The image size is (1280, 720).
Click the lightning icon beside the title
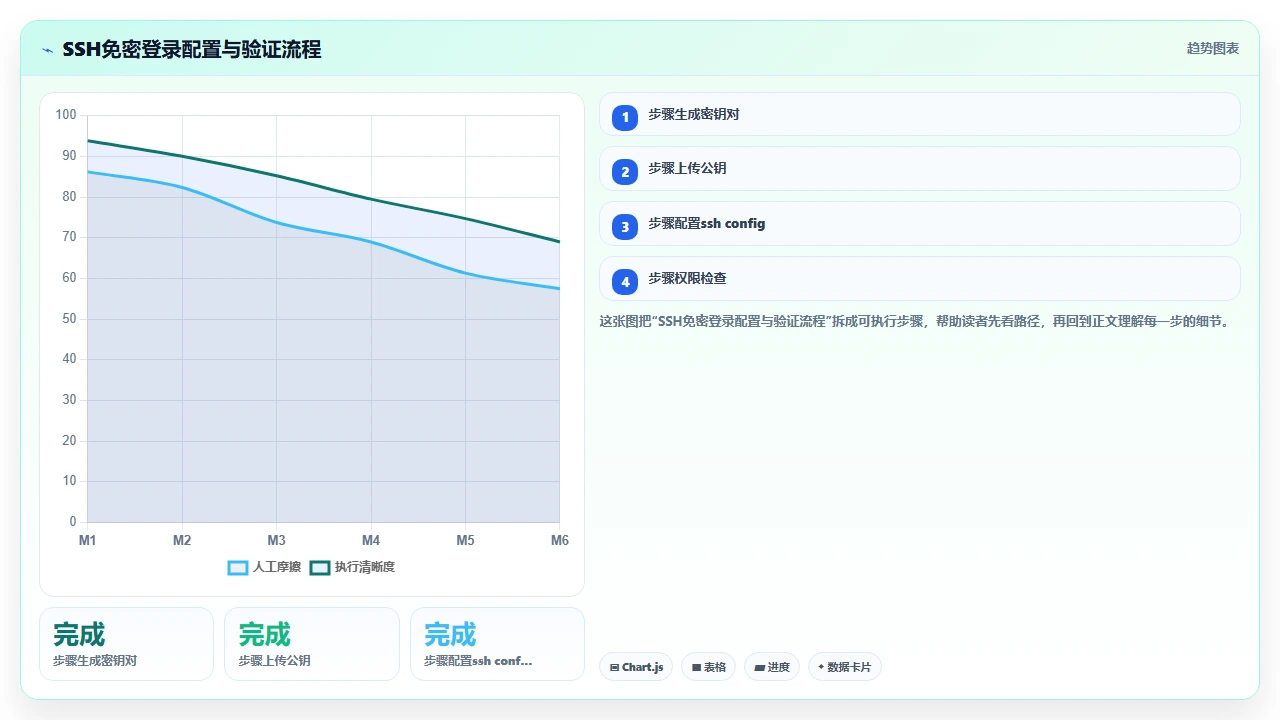point(47,50)
